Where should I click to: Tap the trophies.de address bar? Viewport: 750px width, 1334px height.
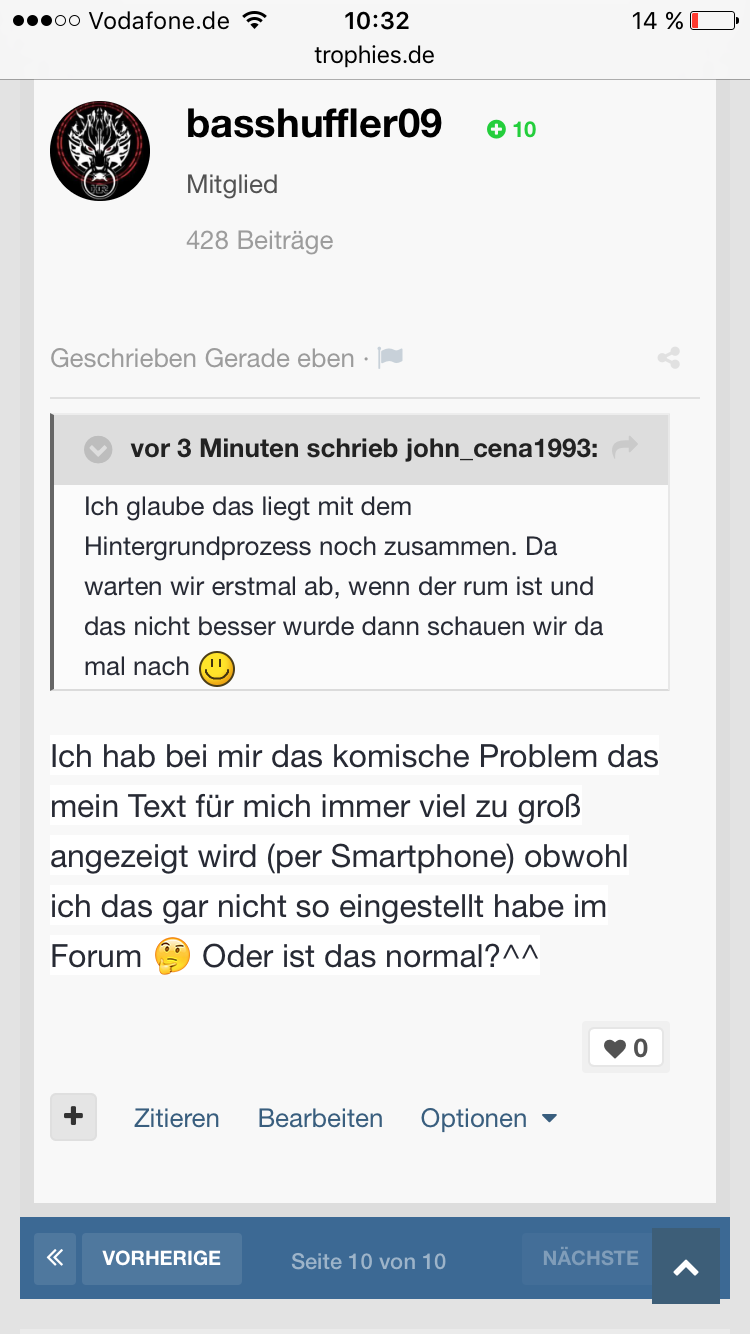pos(374,55)
